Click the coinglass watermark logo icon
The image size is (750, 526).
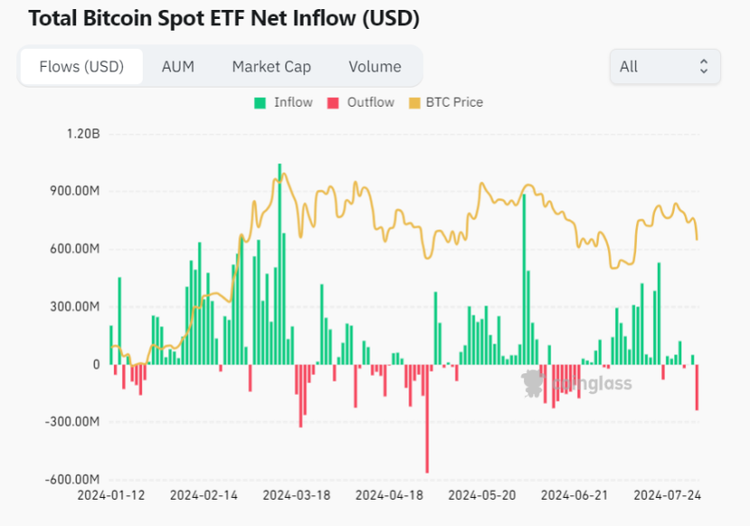tap(533, 383)
